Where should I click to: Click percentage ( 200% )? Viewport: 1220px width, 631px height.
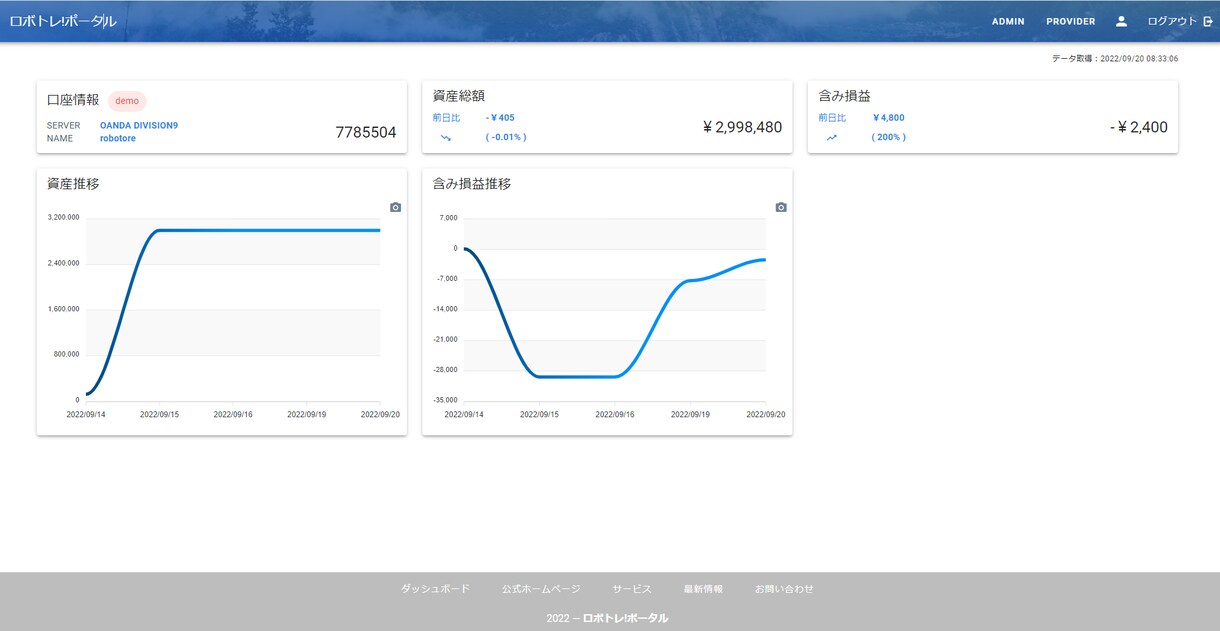click(x=889, y=138)
